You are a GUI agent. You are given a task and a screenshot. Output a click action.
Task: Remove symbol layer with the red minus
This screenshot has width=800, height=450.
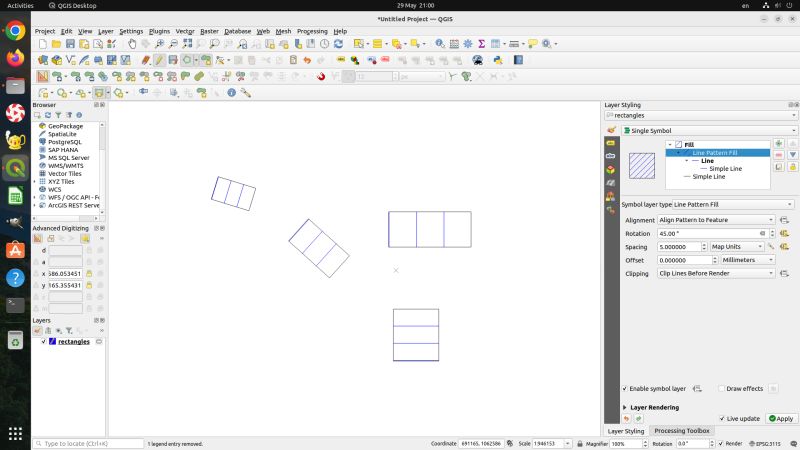click(x=779, y=155)
